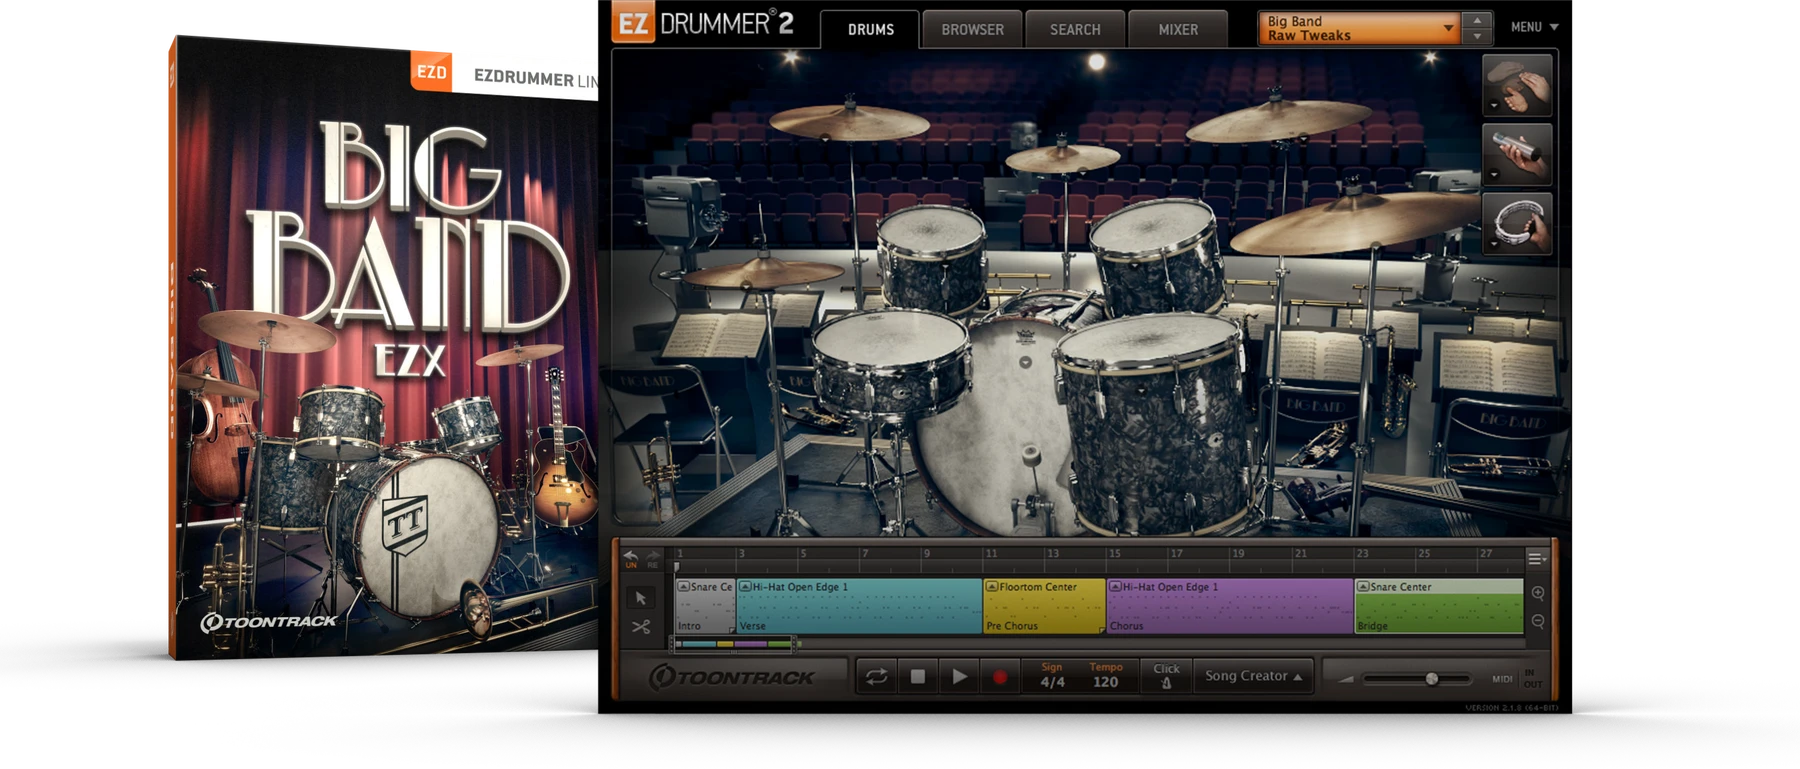Click the Tempo 120 field
The height and width of the screenshot is (769, 1800).
click(x=1105, y=676)
